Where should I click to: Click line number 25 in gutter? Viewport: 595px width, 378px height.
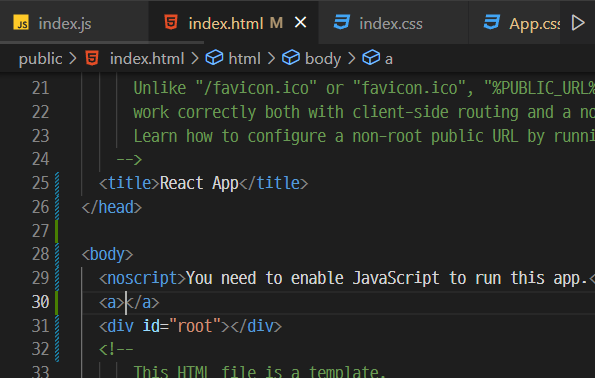[x=40, y=183]
